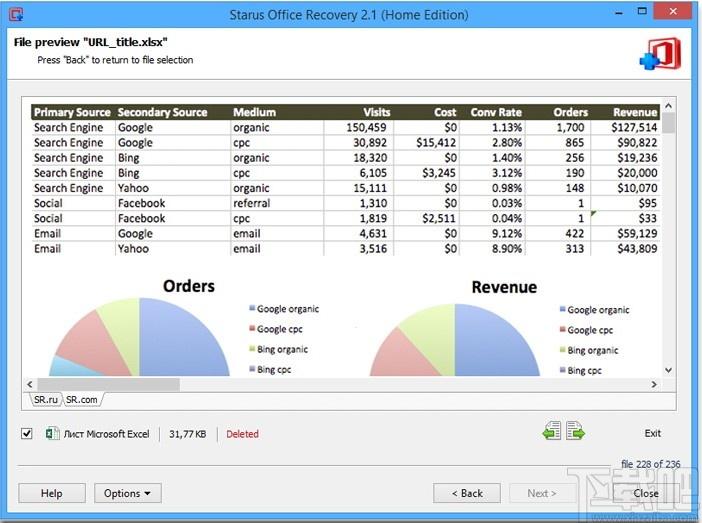
Task: Go back with the Back button
Action: pos(467,493)
